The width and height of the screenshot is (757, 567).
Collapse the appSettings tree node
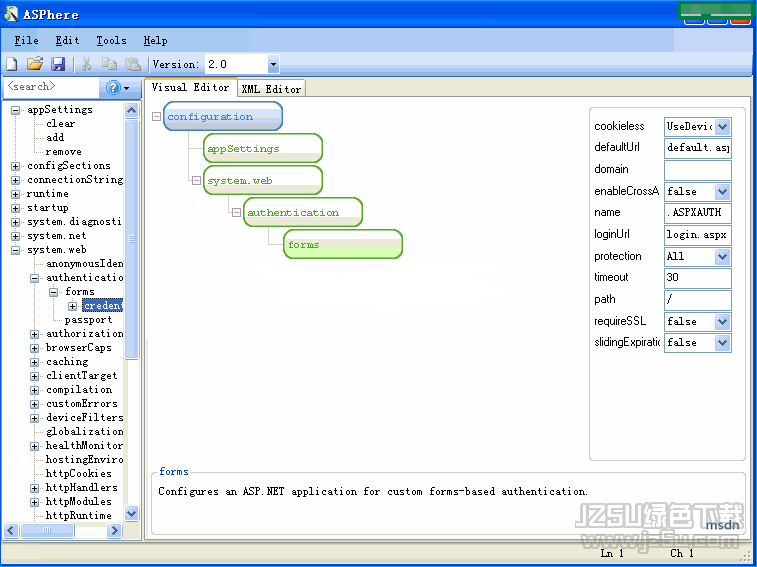[x=16, y=110]
